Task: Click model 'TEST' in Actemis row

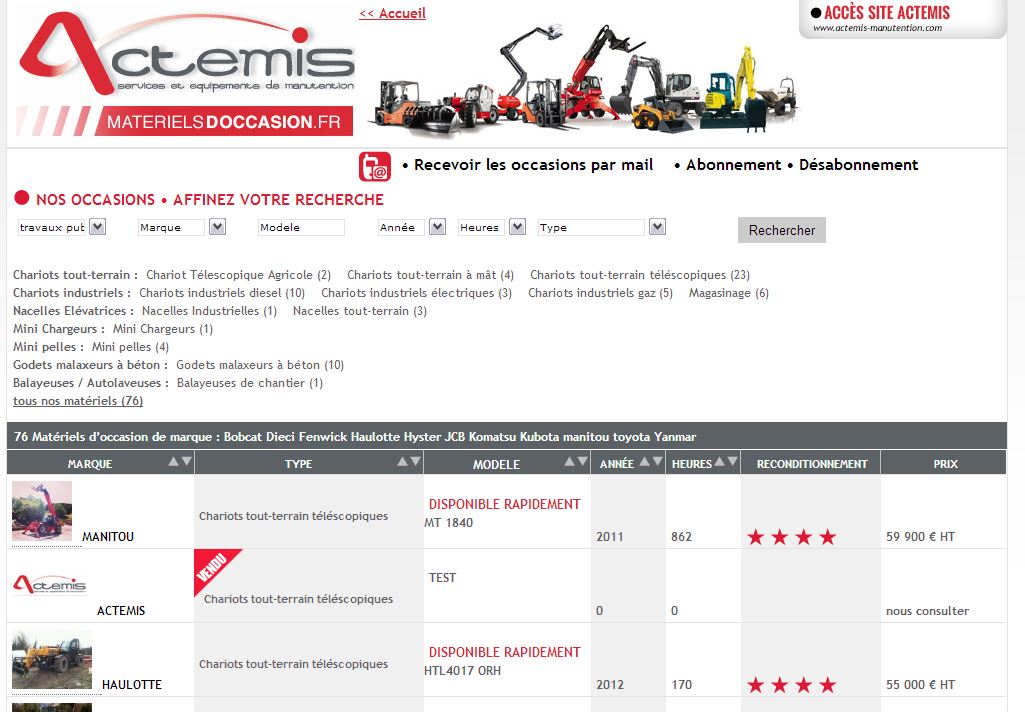Action: click(443, 578)
